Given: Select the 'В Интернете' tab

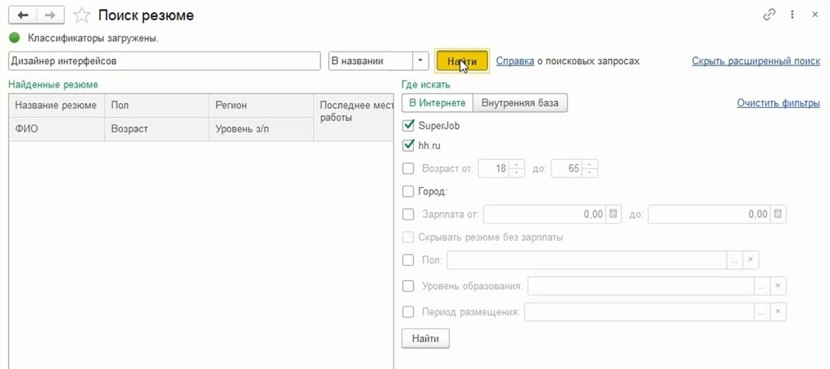Looking at the screenshot, I should click(437, 103).
